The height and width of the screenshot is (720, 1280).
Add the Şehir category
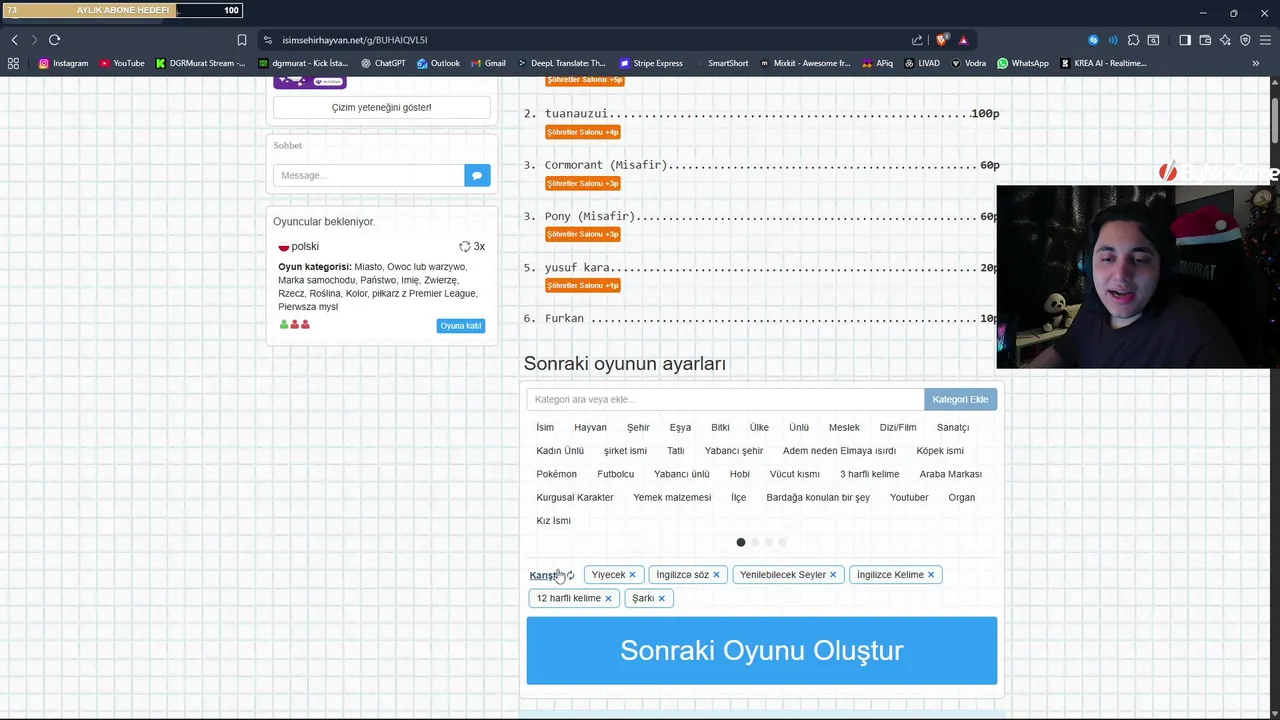point(638,427)
